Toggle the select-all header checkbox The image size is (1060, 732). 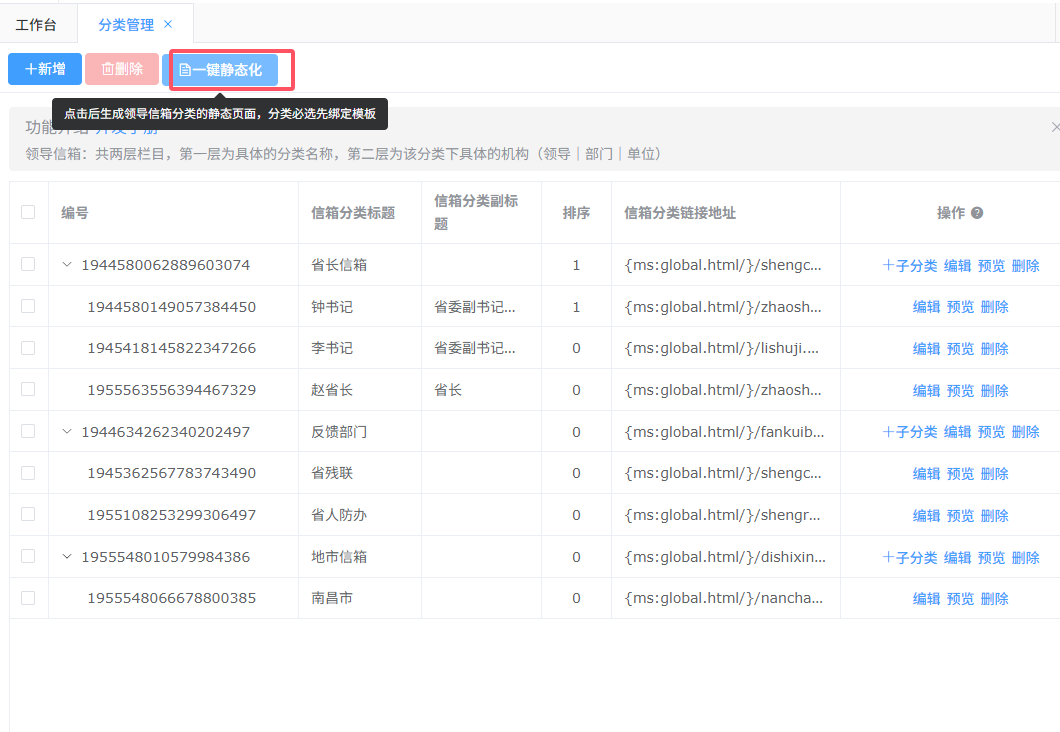point(28,212)
